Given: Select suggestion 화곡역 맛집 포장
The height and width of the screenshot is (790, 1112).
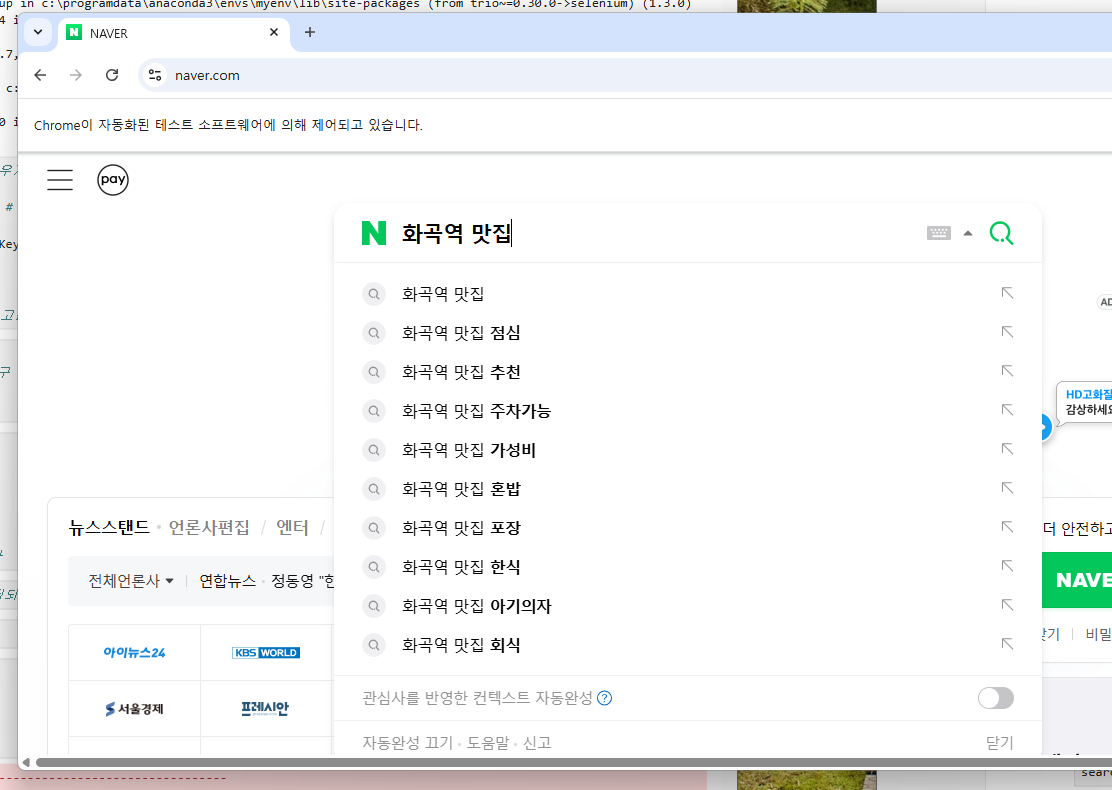Looking at the screenshot, I should point(687,528).
